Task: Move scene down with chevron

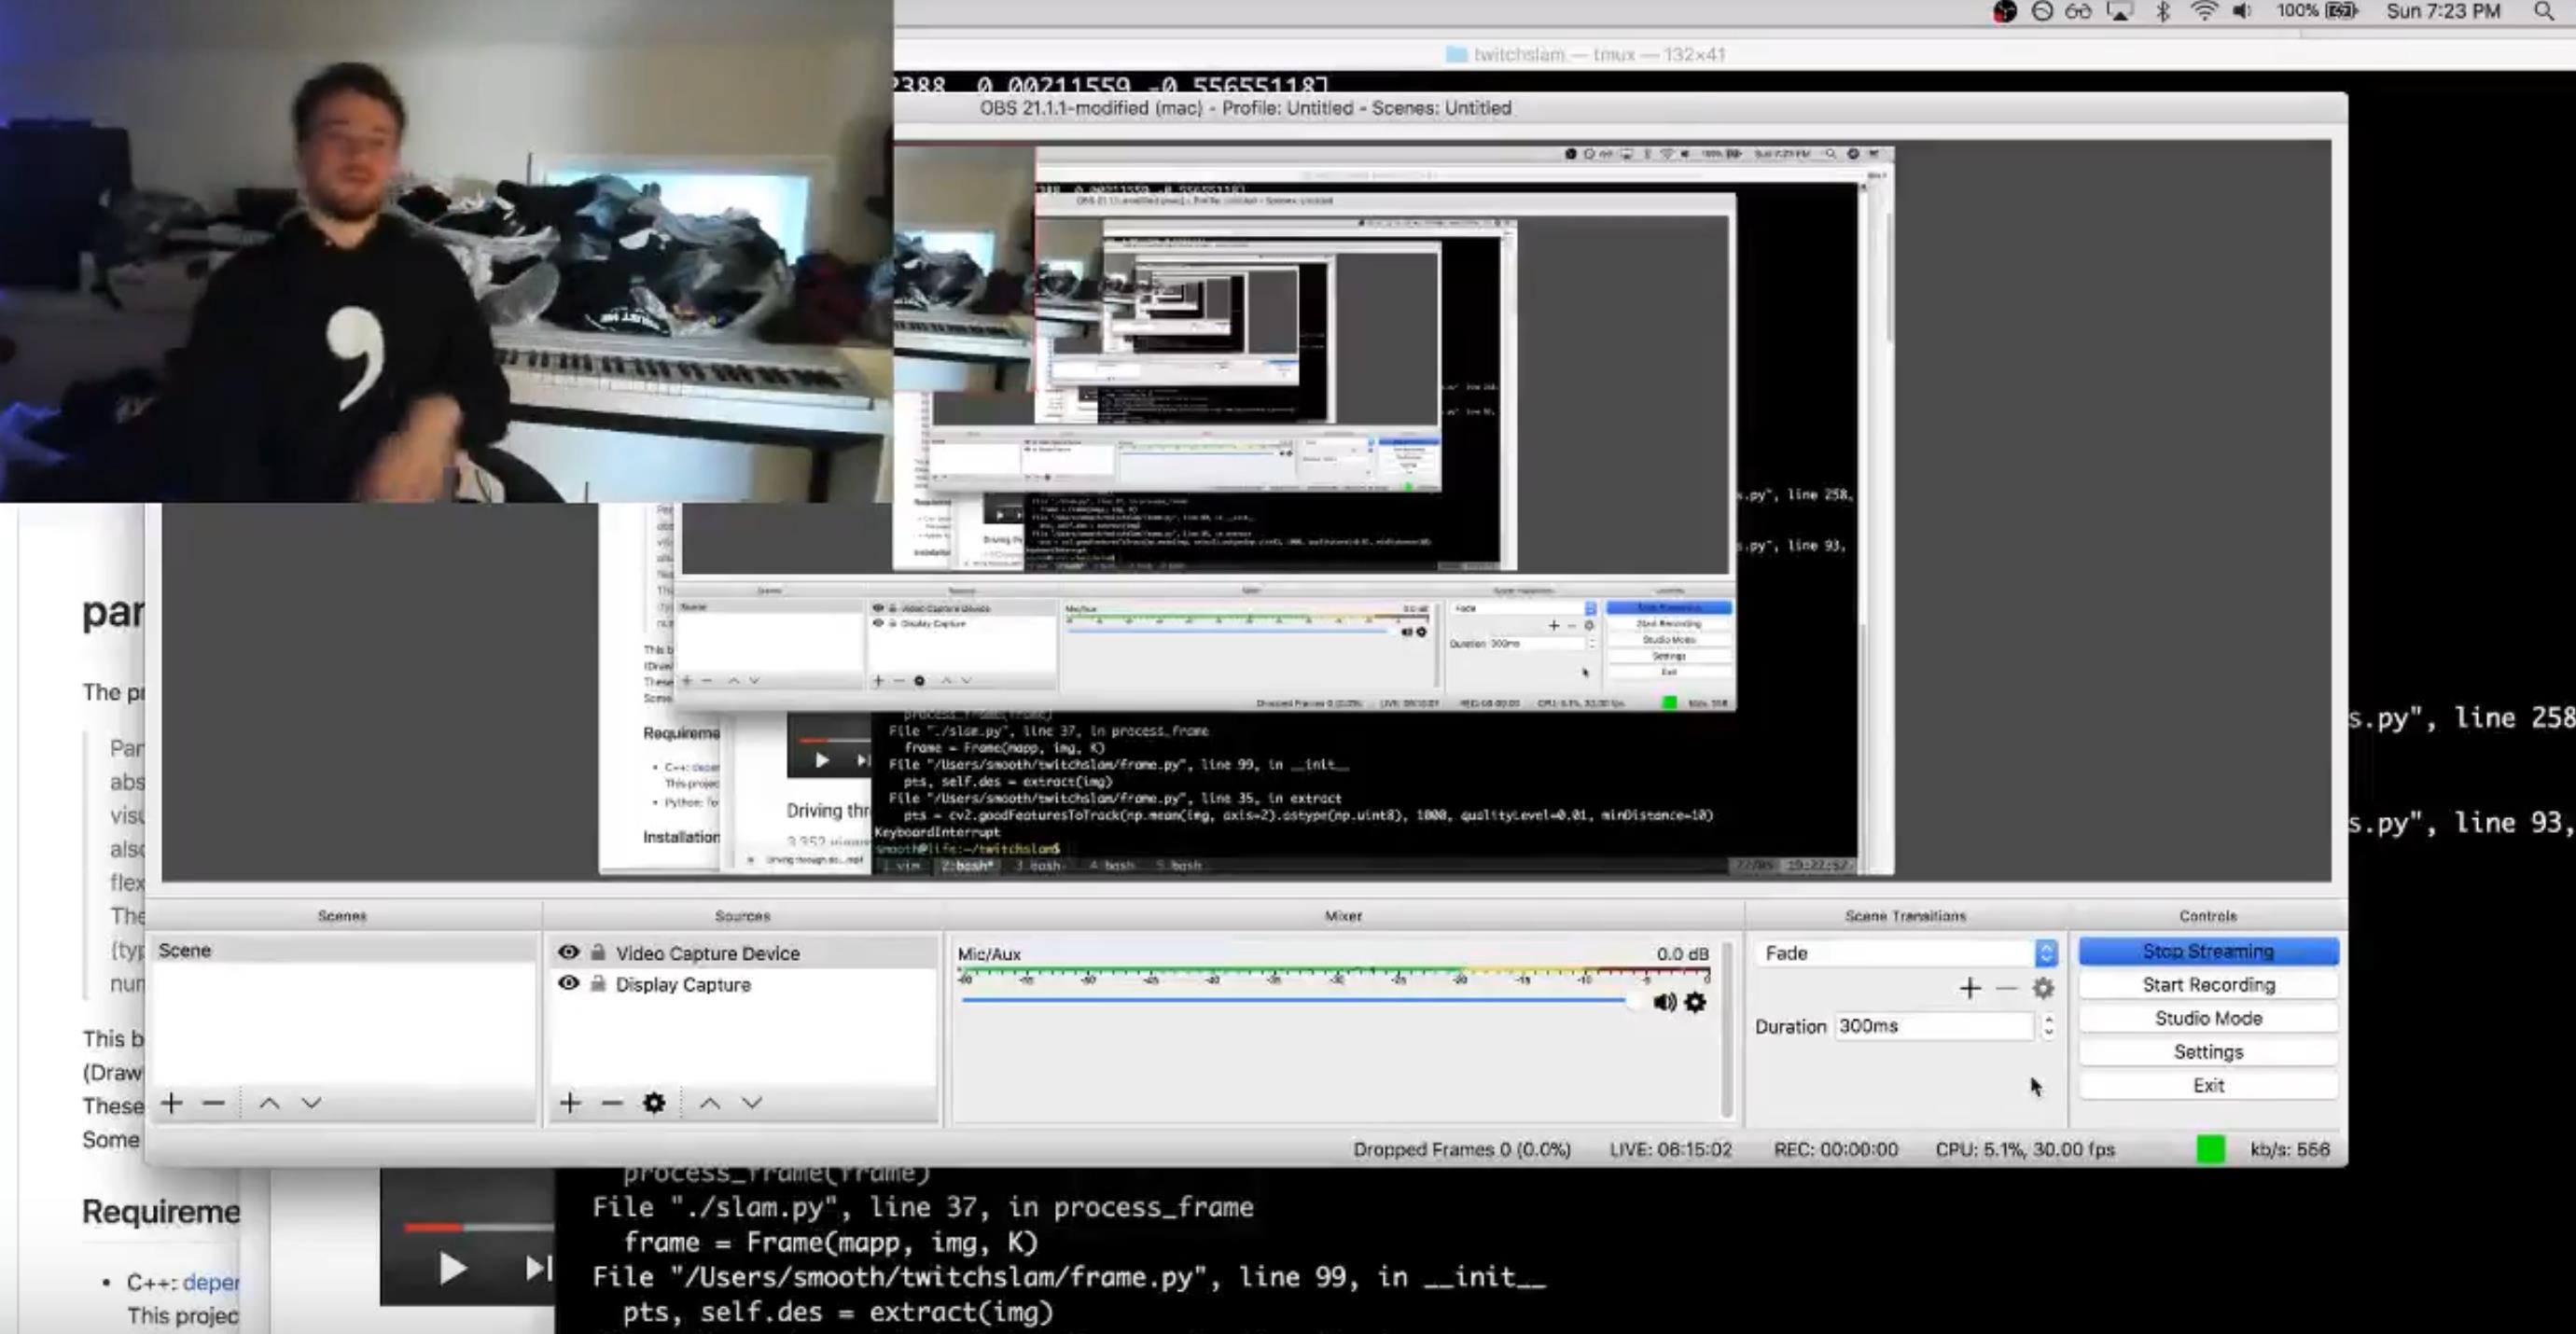Action: (312, 1103)
